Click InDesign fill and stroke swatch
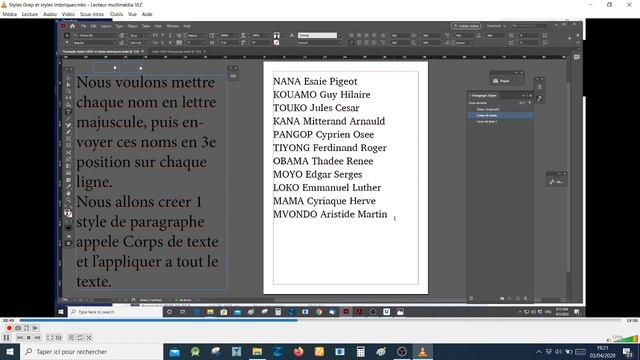This screenshot has height=360, width=640. pyautogui.click(x=68, y=213)
